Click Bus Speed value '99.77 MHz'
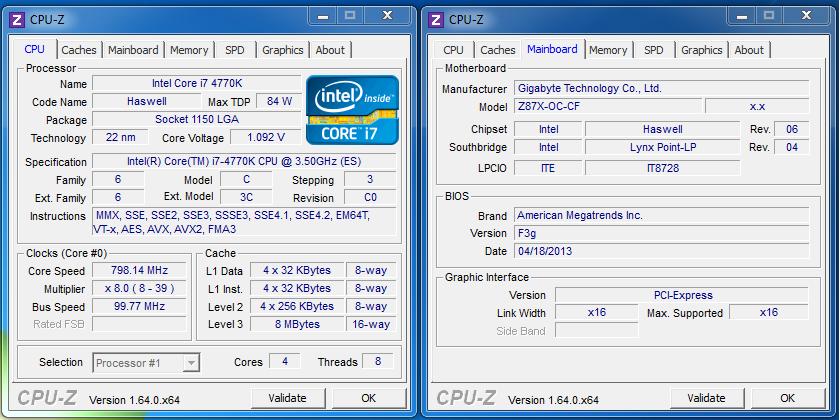 point(139,306)
